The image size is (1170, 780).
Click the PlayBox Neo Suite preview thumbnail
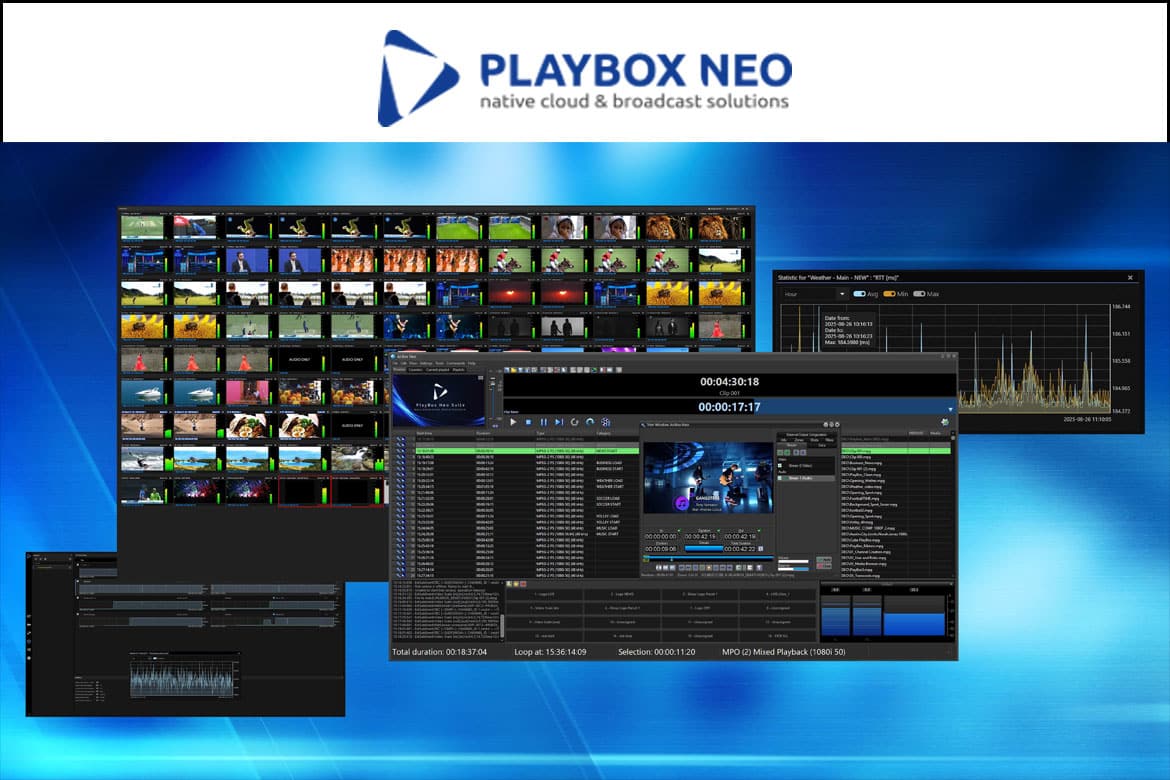[x=439, y=400]
